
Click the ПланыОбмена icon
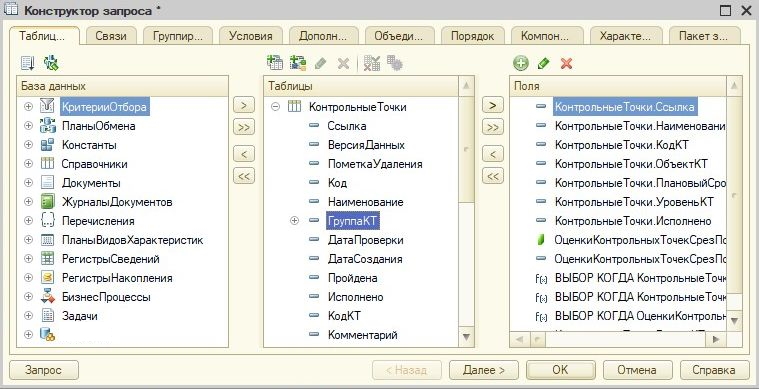point(47,125)
